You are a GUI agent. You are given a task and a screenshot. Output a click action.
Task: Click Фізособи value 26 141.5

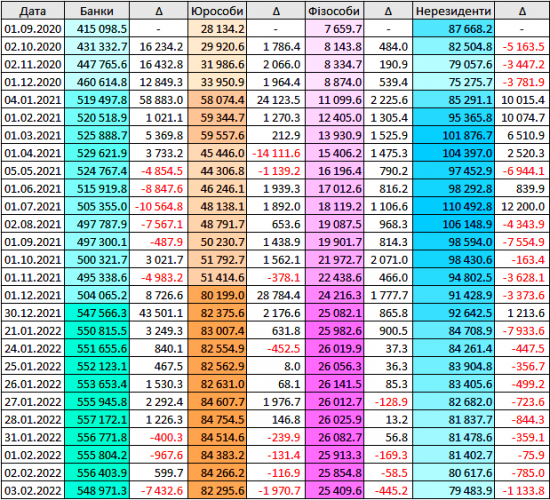click(334, 384)
